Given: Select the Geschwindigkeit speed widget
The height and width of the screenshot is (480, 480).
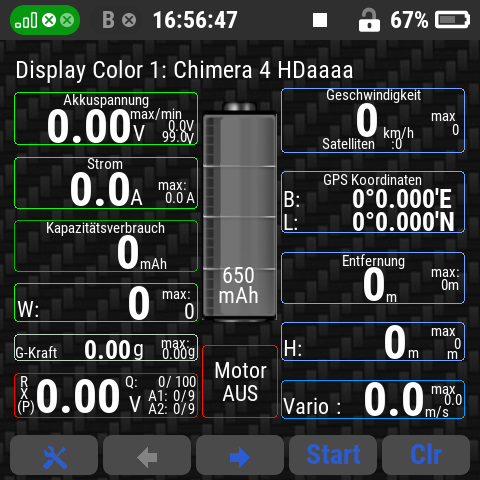Looking at the screenshot, I should (373, 120).
